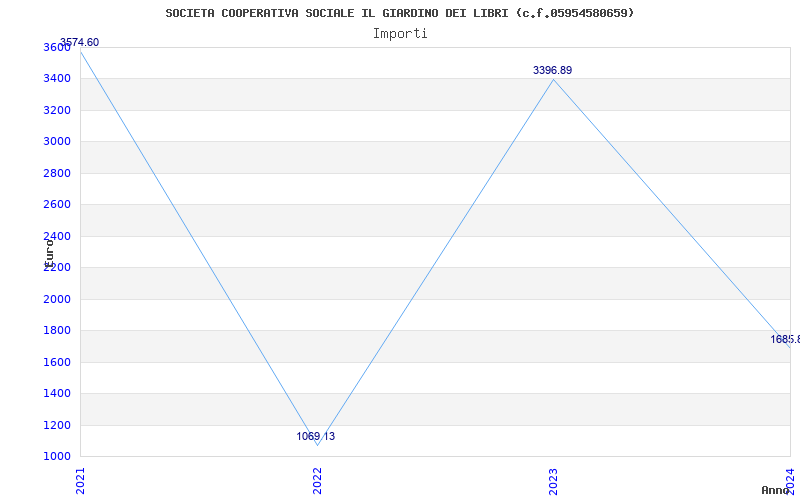The height and width of the screenshot is (500, 800).
Task: Click the 2022 x-axis label
Action: [x=317, y=481]
